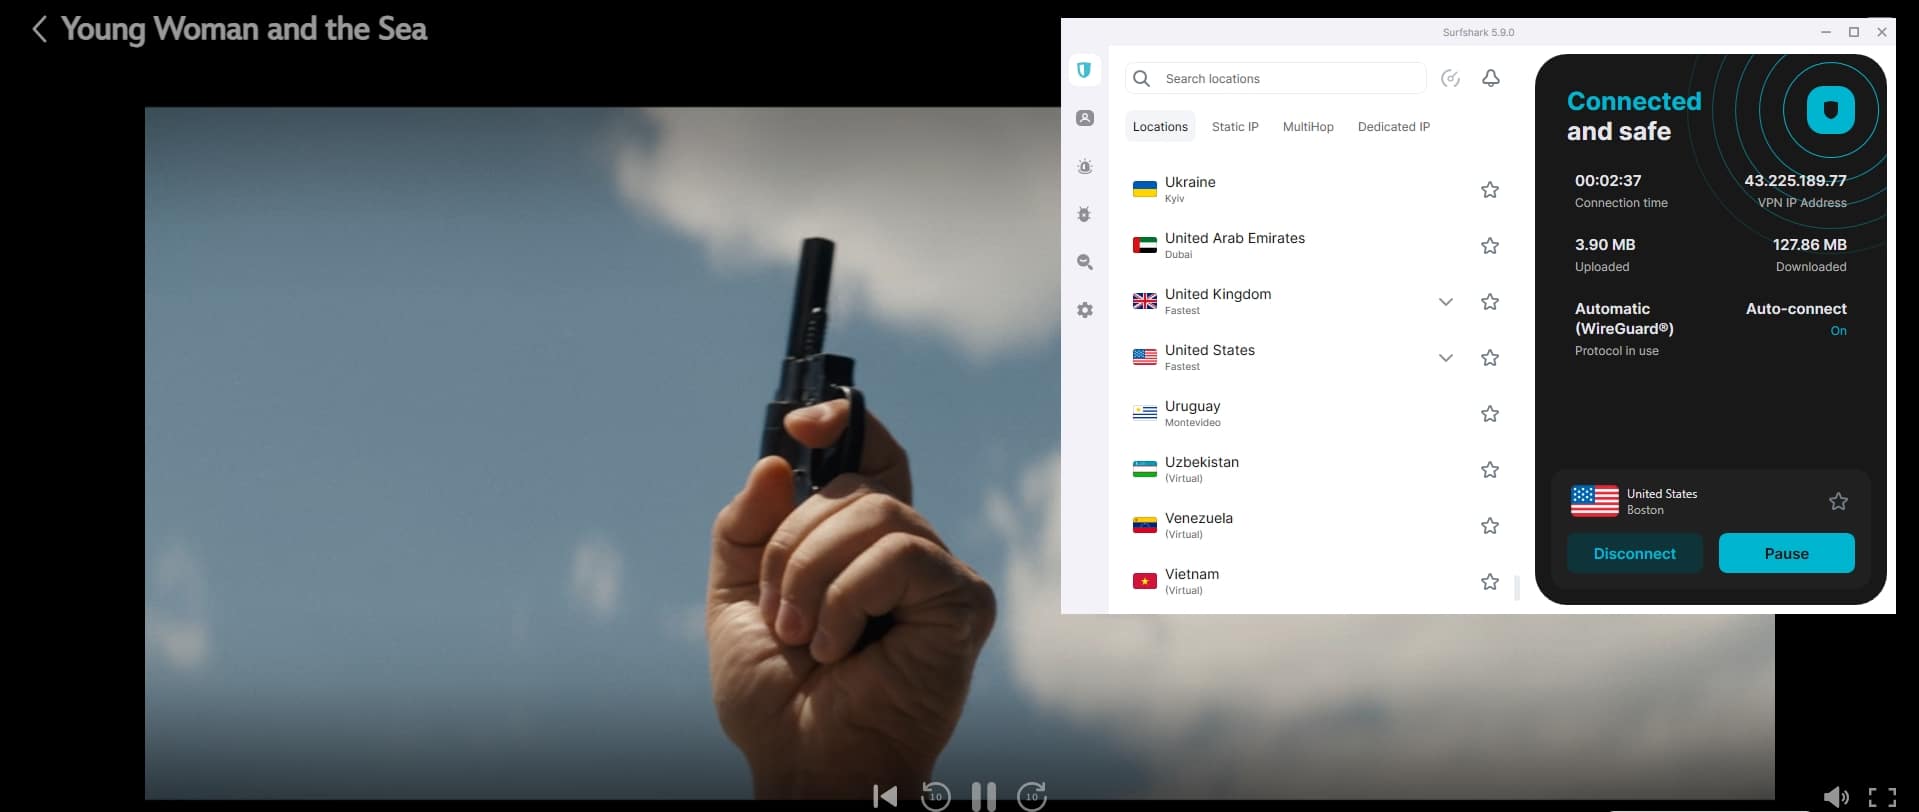This screenshot has height=812, width=1919.
Task: Mute the video player volume
Action: [x=1835, y=797]
